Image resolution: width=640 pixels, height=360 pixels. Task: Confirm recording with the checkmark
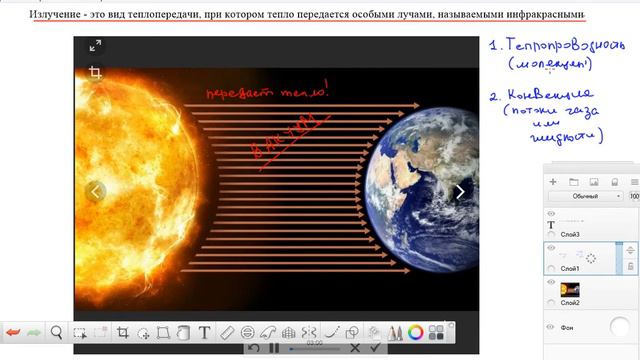click(x=375, y=348)
